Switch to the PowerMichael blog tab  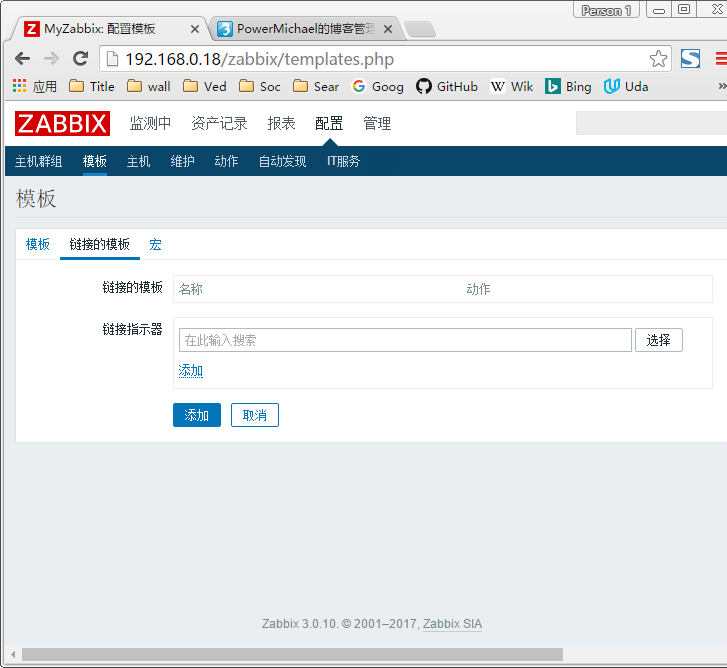coord(305,29)
